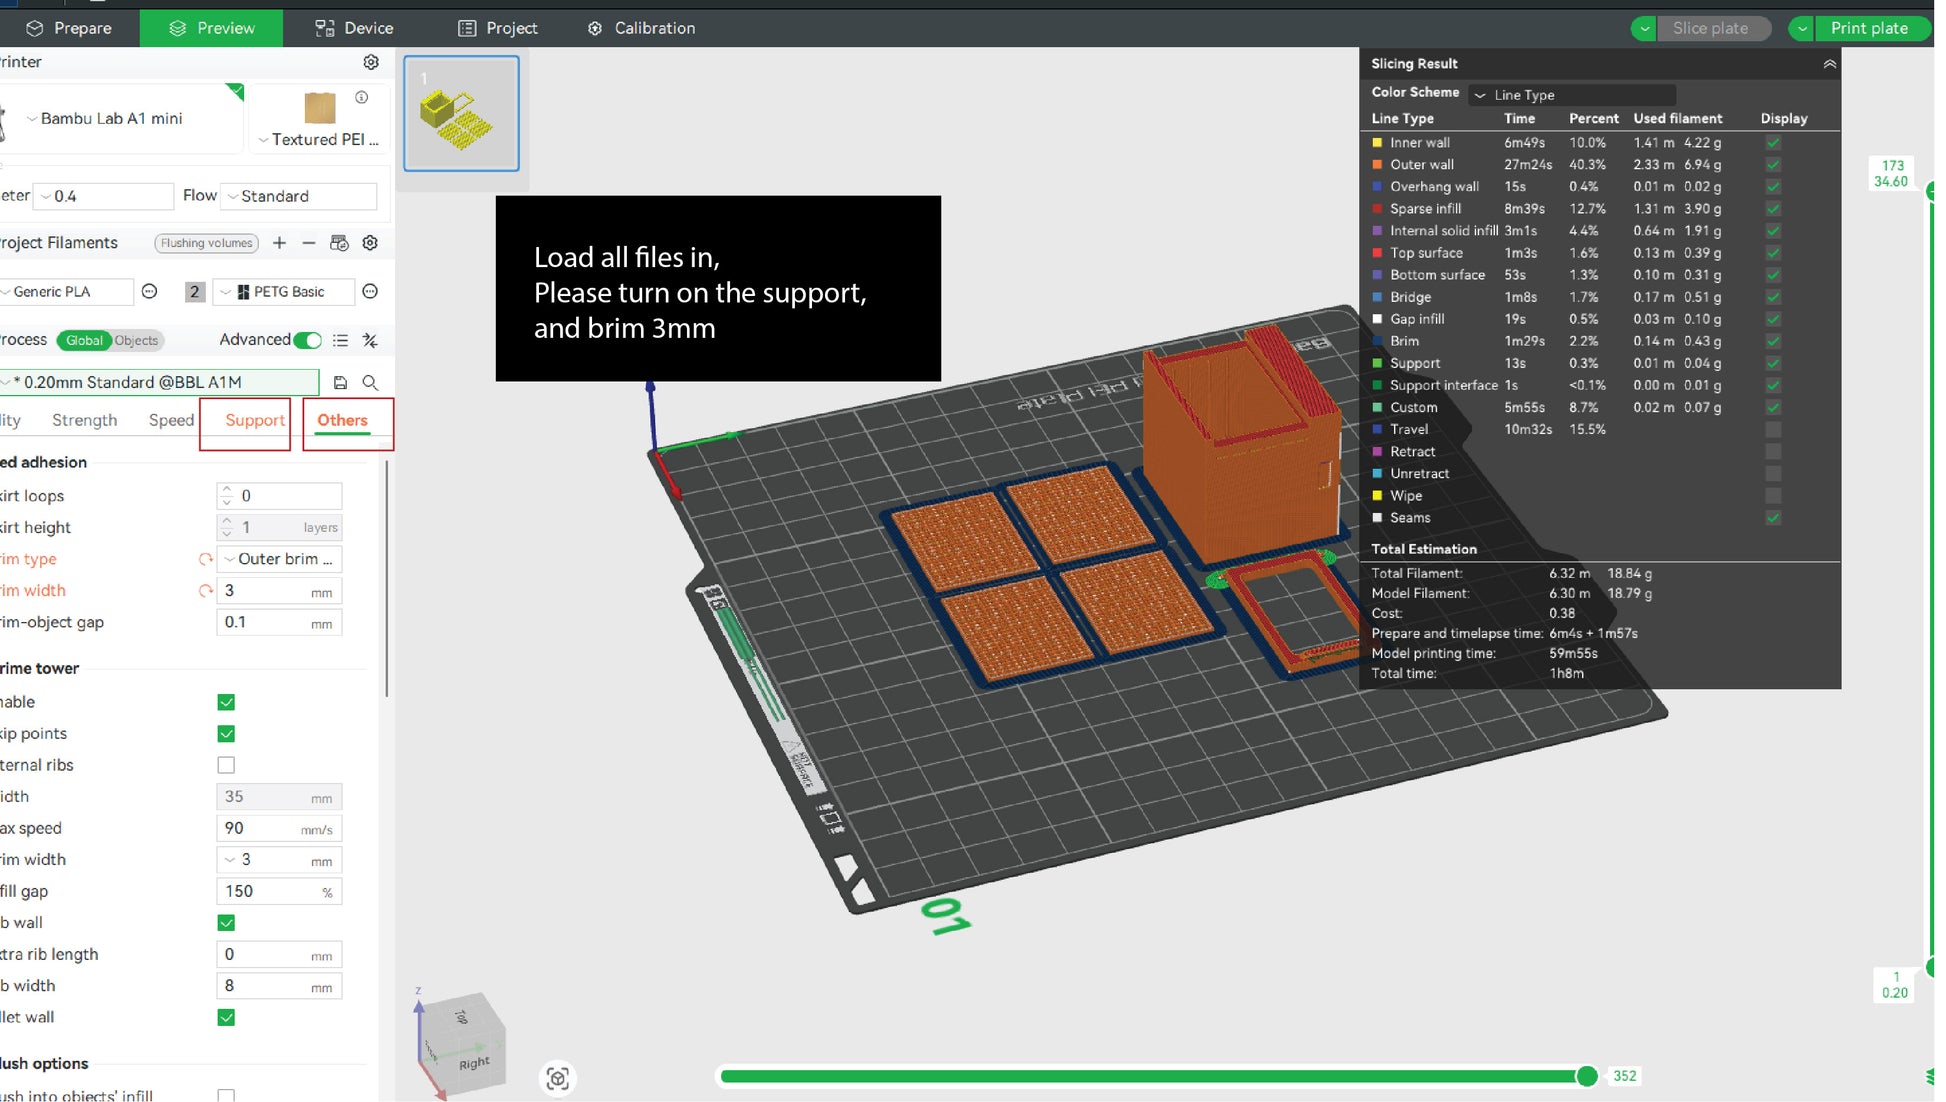Switch to the Support tab

point(254,421)
